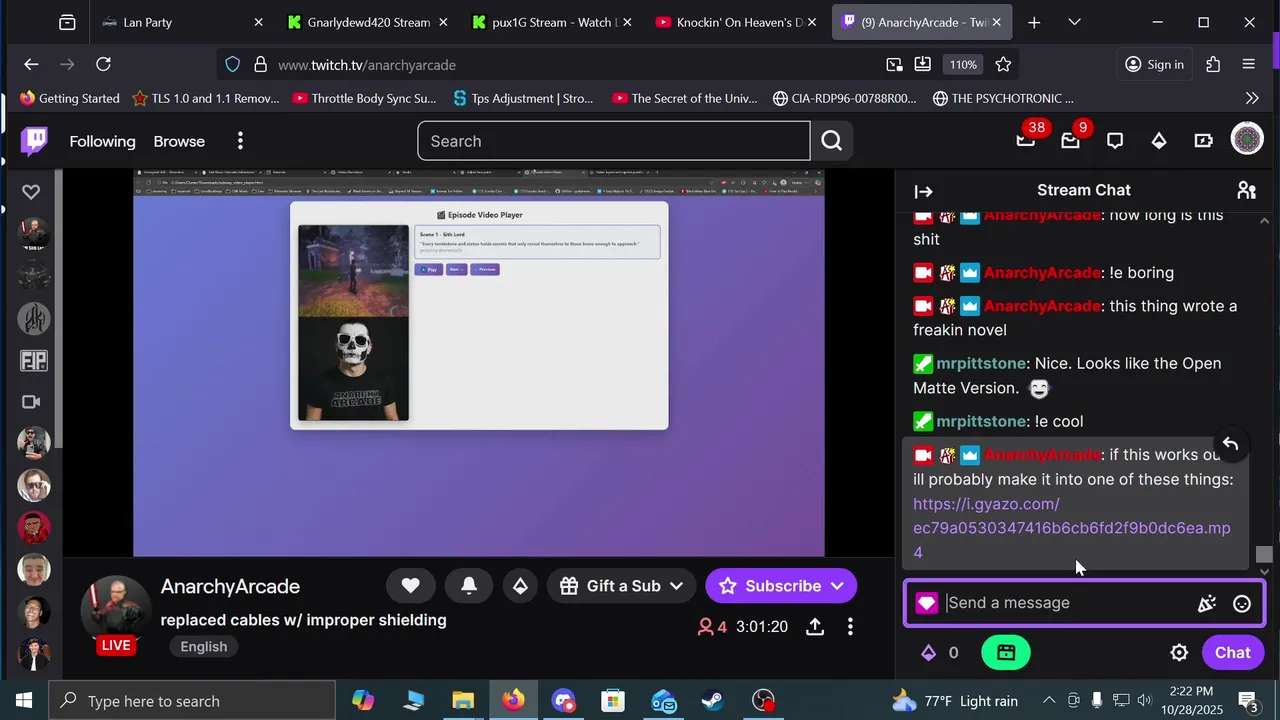Toggle the notification bell for AnarchyArcade
The image size is (1280, 720).
click(469, 586)
